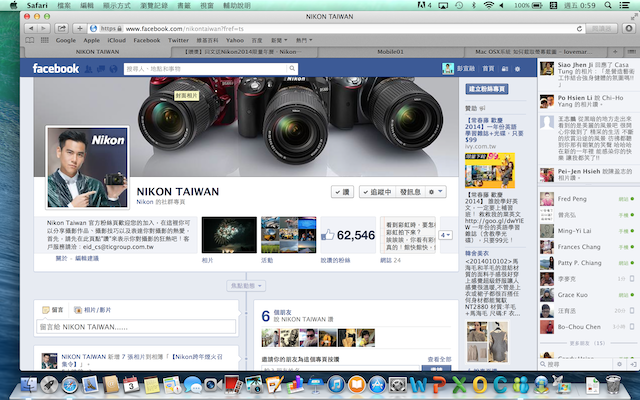Expand the '4' more-tabs dropdown

point(445,235)
